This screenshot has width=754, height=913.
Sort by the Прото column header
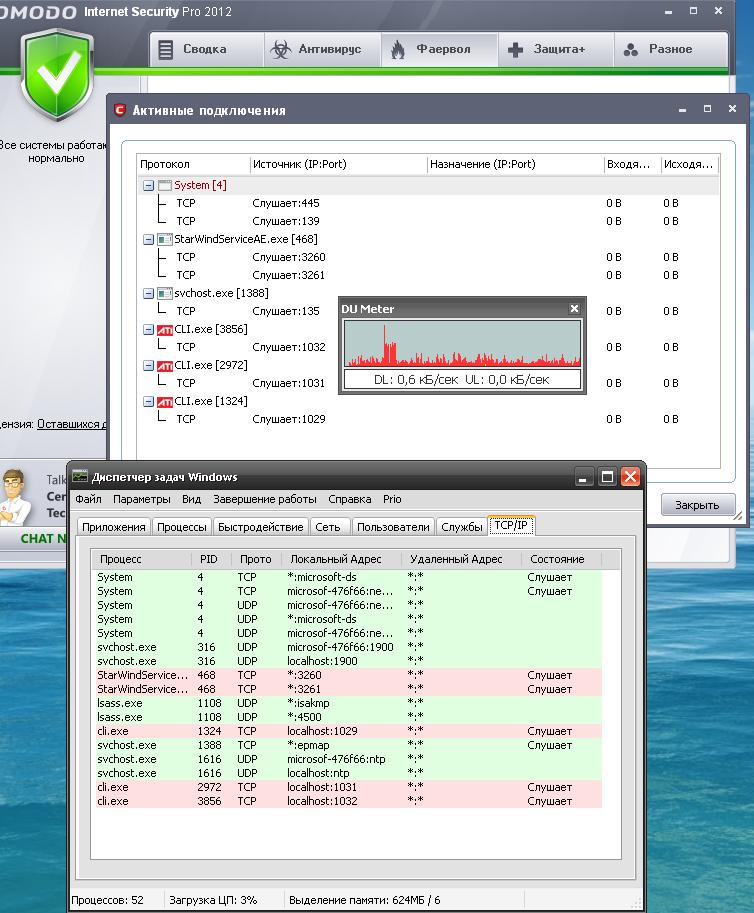(x=256, y=559)
